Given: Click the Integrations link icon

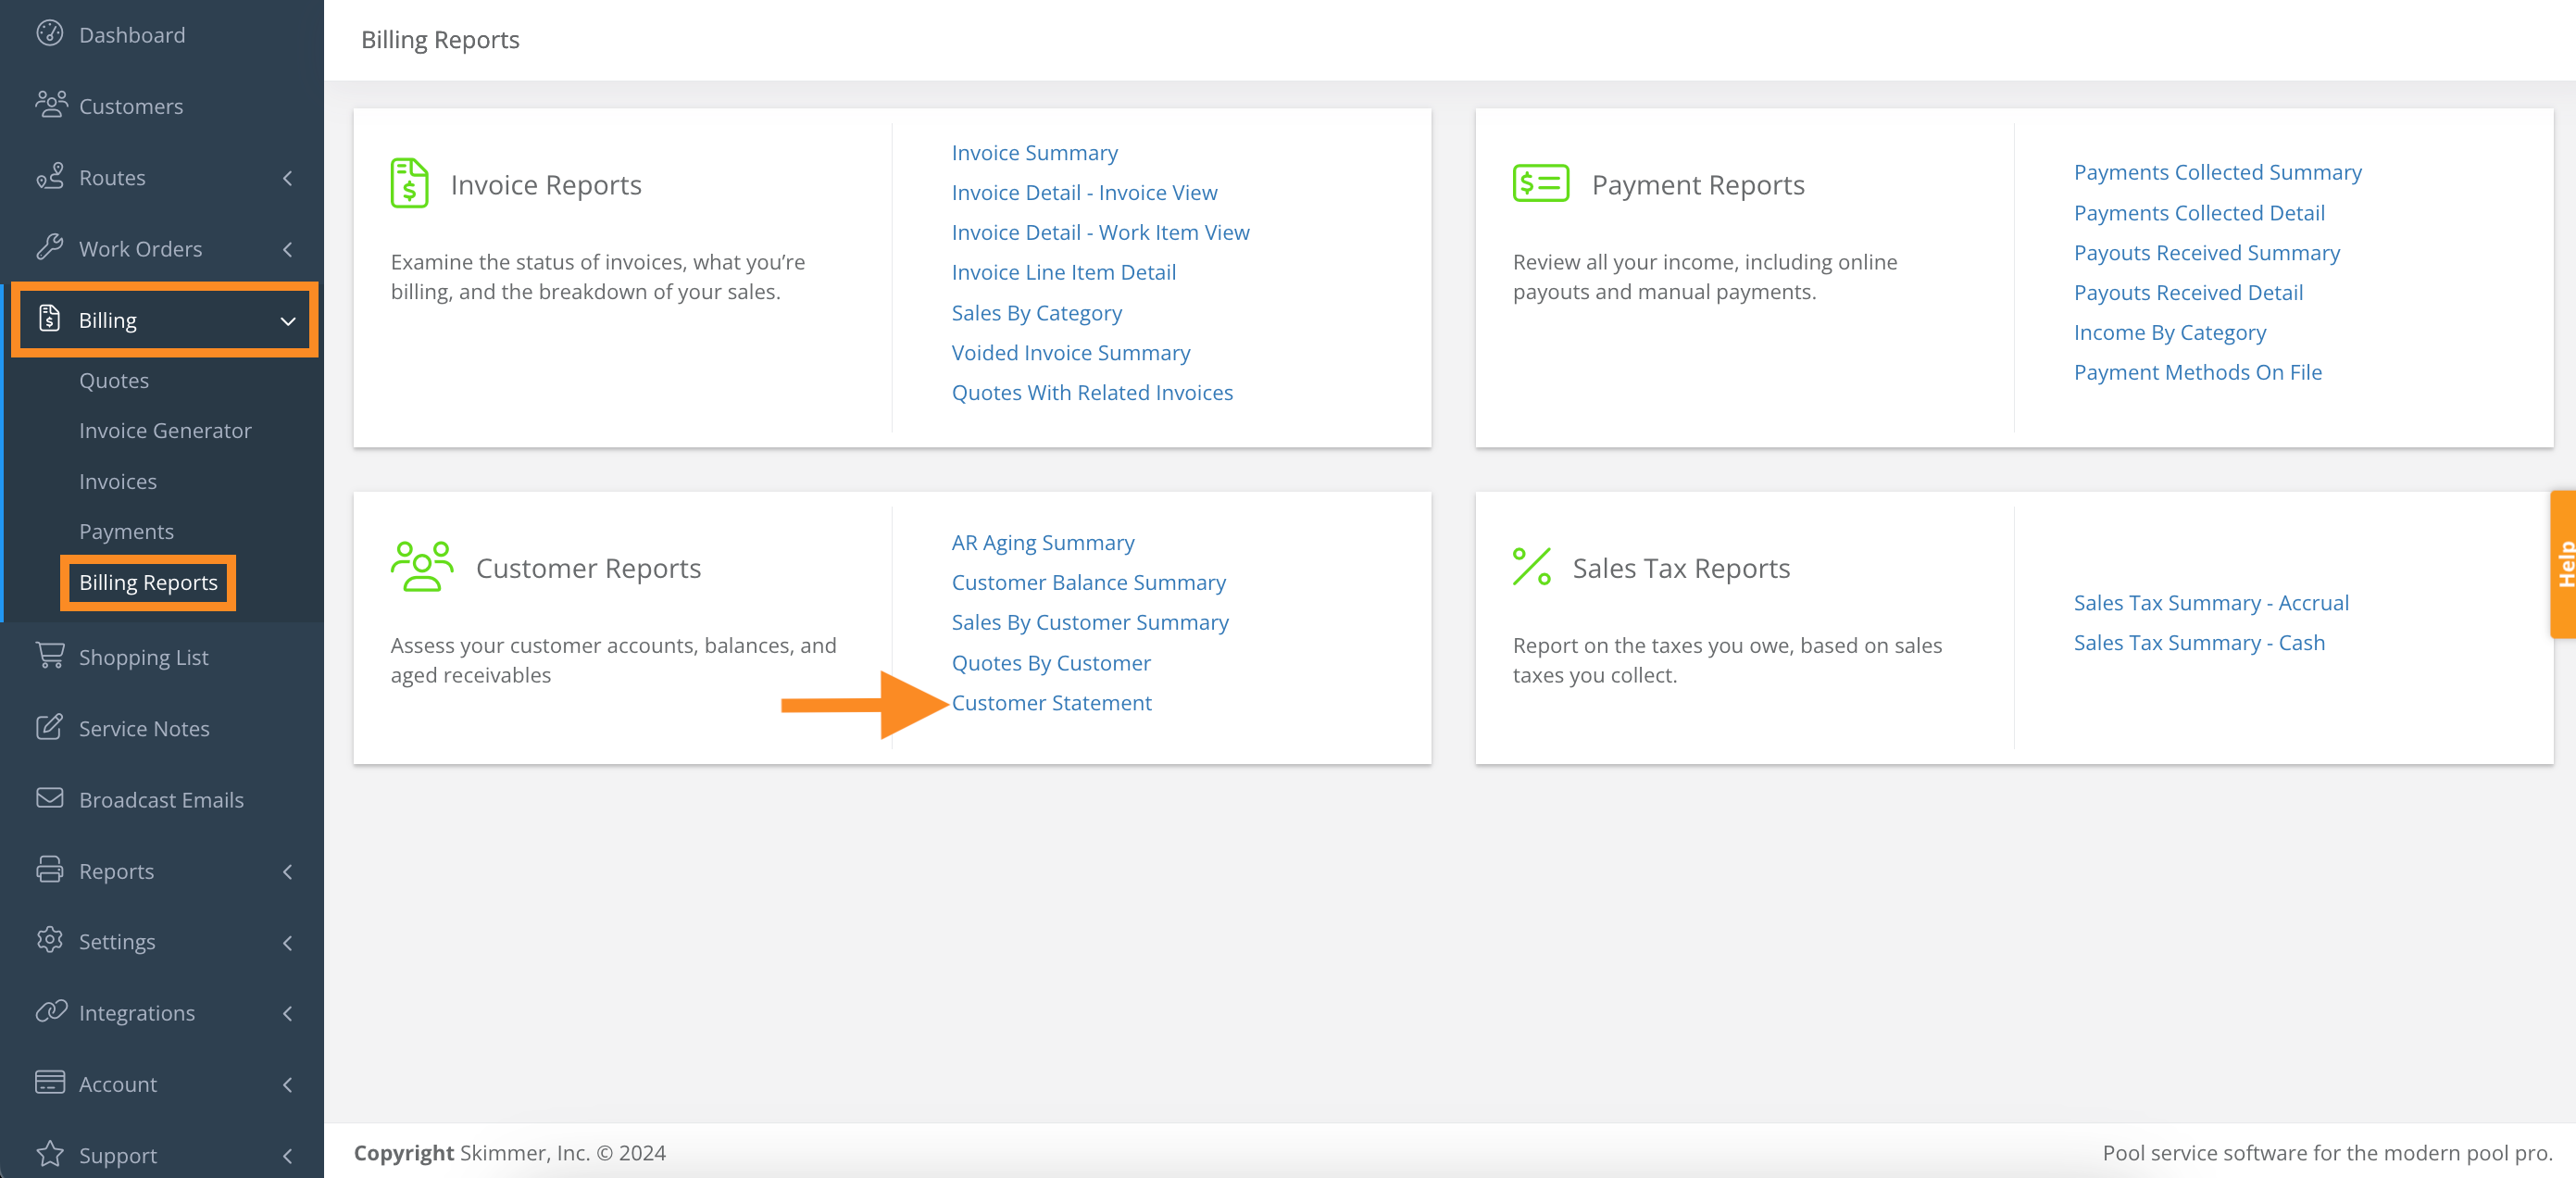Looking at the screenshot, I should click(50, 1011).
